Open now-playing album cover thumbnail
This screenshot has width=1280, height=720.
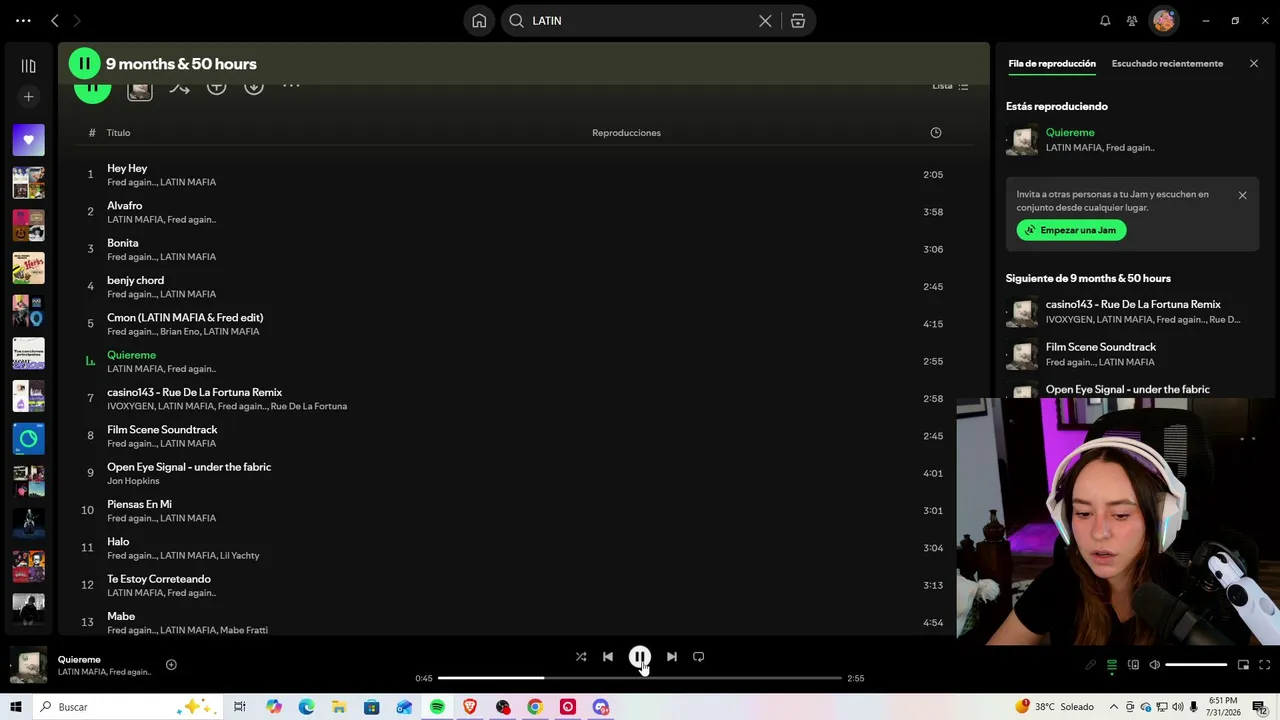[28, 666]
